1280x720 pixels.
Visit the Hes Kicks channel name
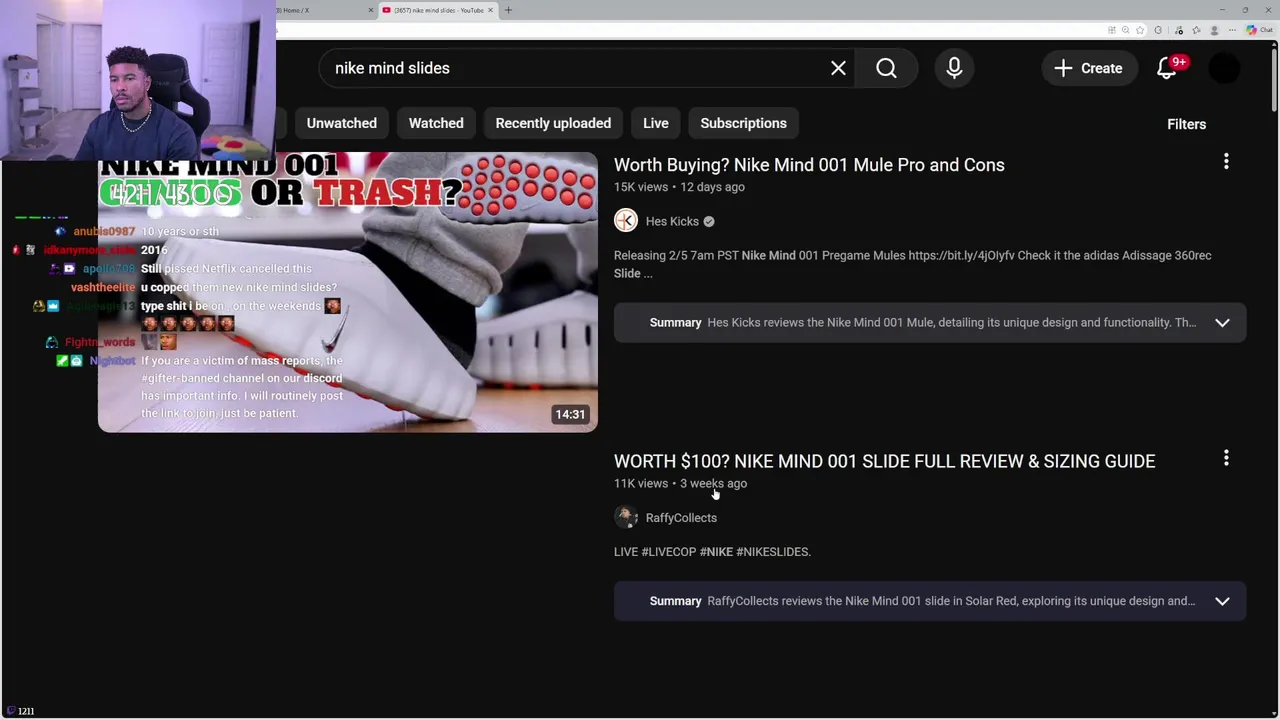(672, 221)
